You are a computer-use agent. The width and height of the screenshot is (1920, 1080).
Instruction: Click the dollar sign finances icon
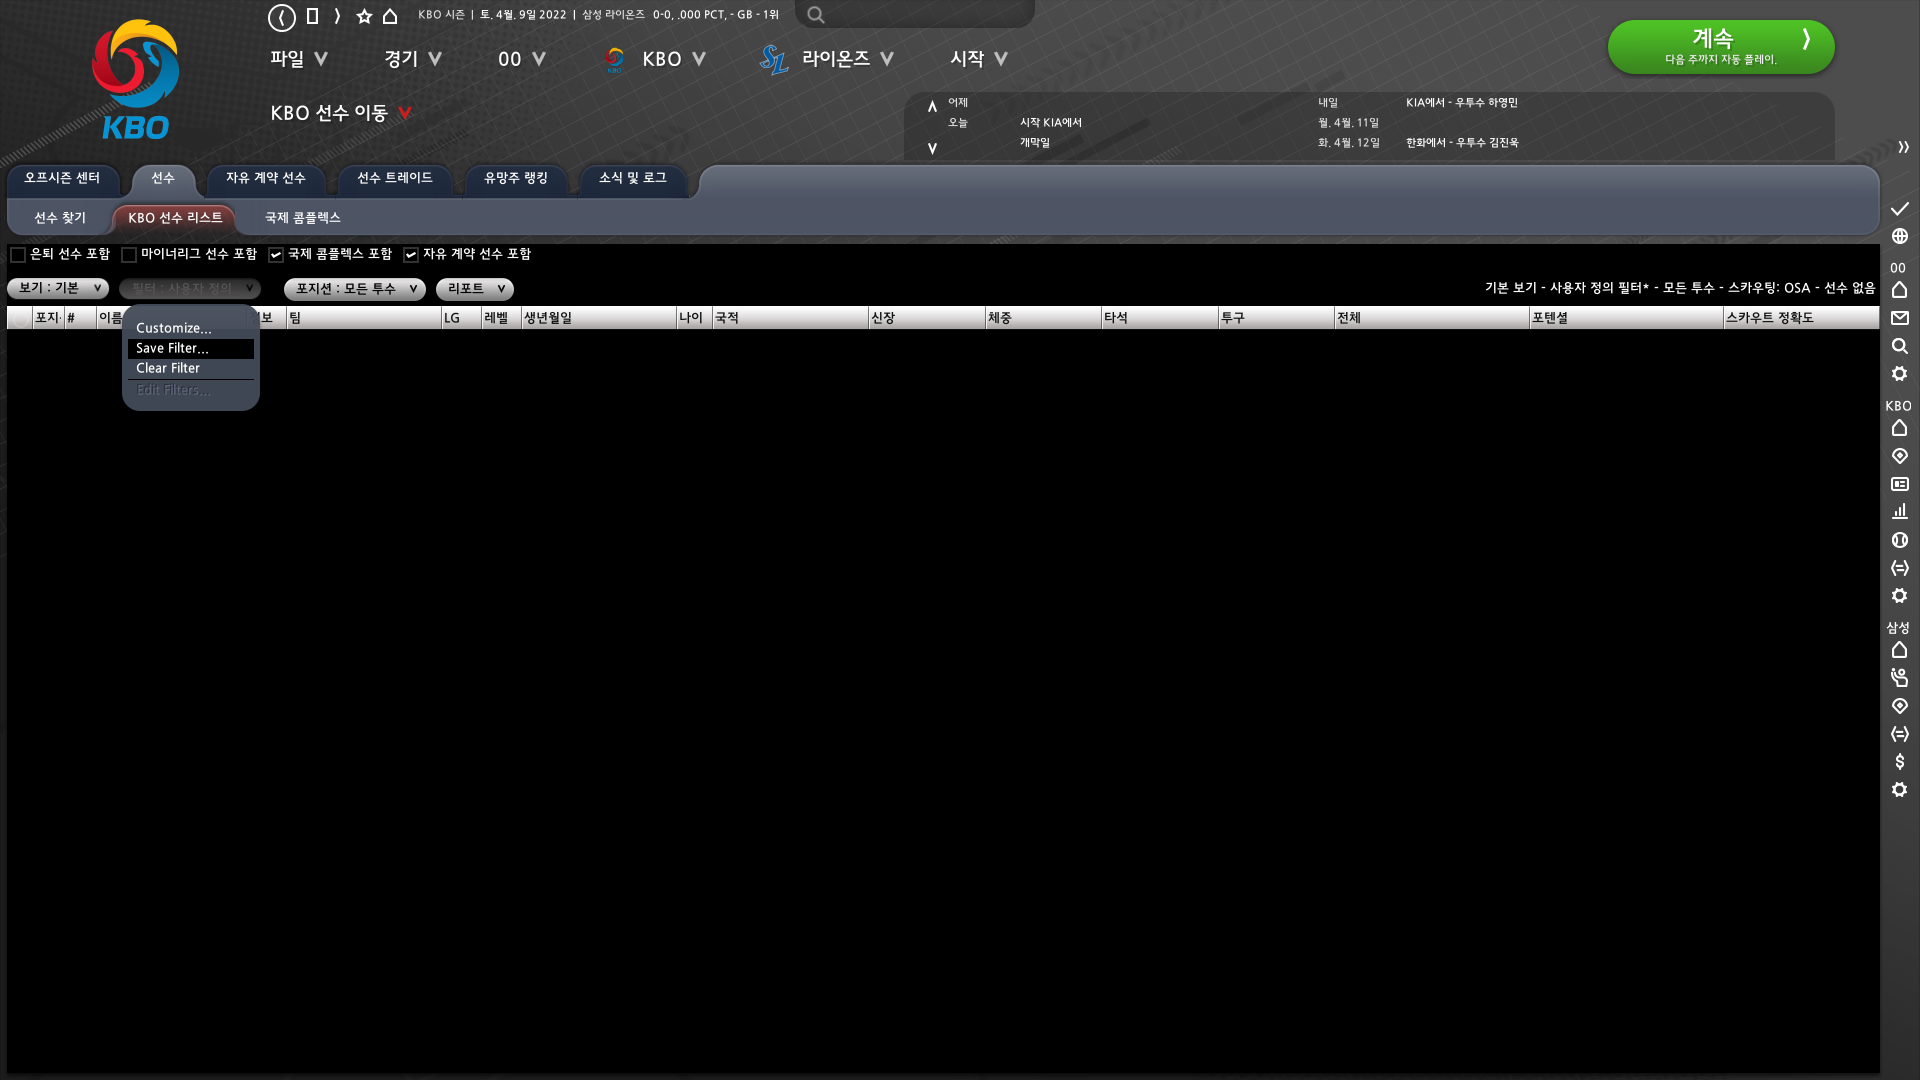click(1899, 762)
